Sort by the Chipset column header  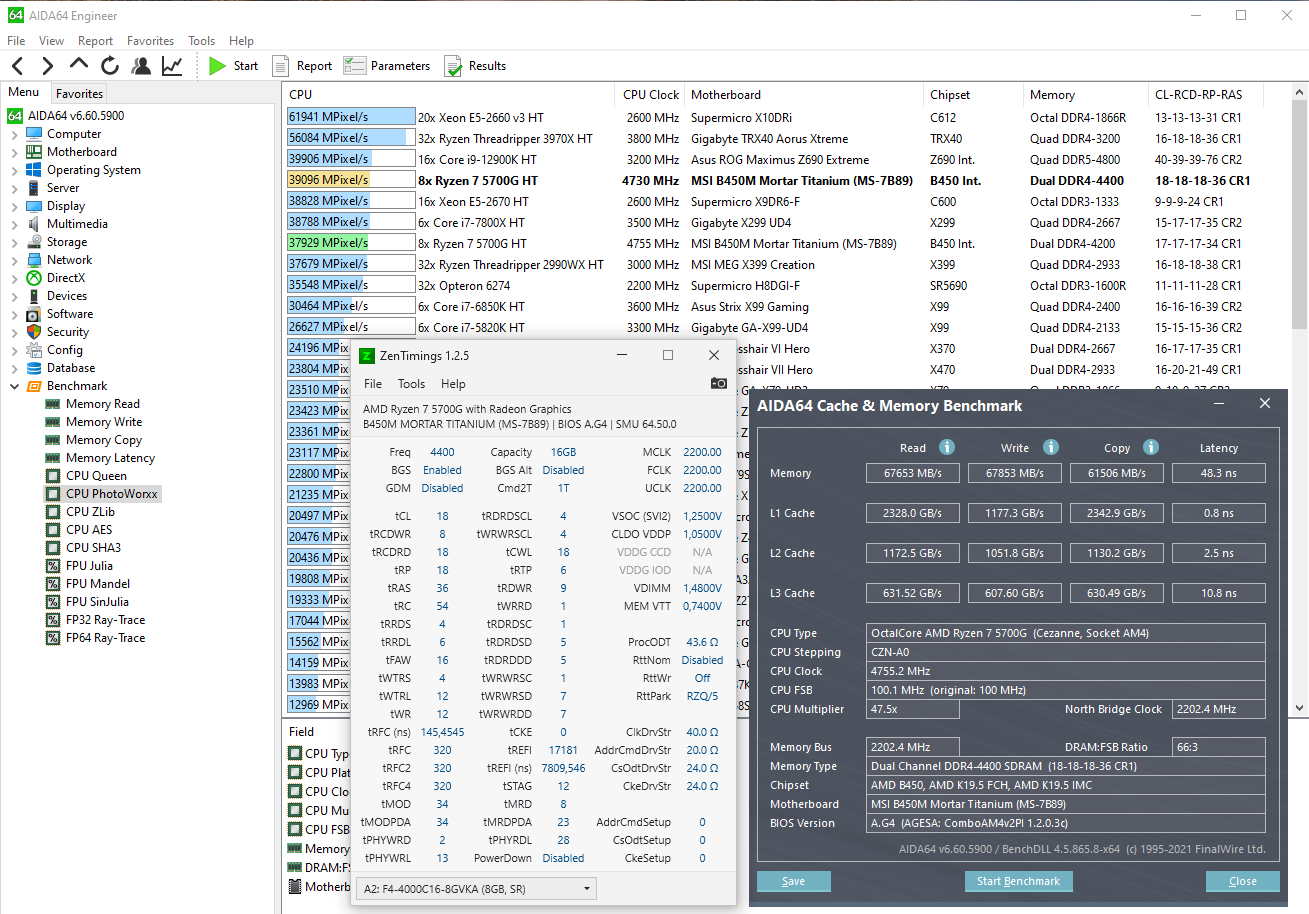coord(973,95)
